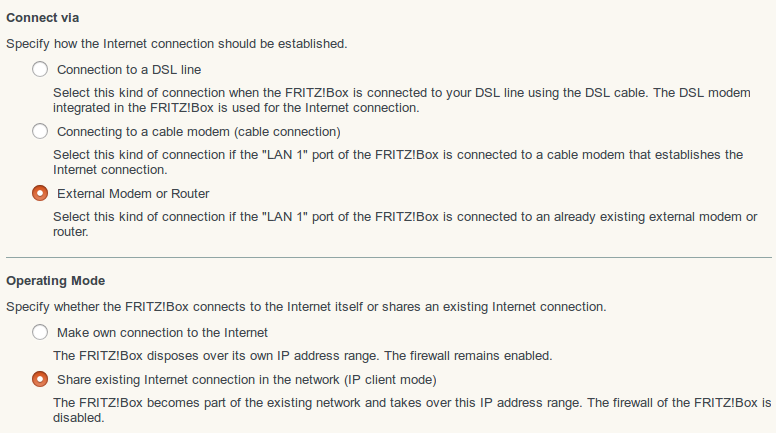This screenshot has height=433, width=776.
Task: Enable the "Make own connection to the Internet" radio button
Action: (x=40, y=332)
